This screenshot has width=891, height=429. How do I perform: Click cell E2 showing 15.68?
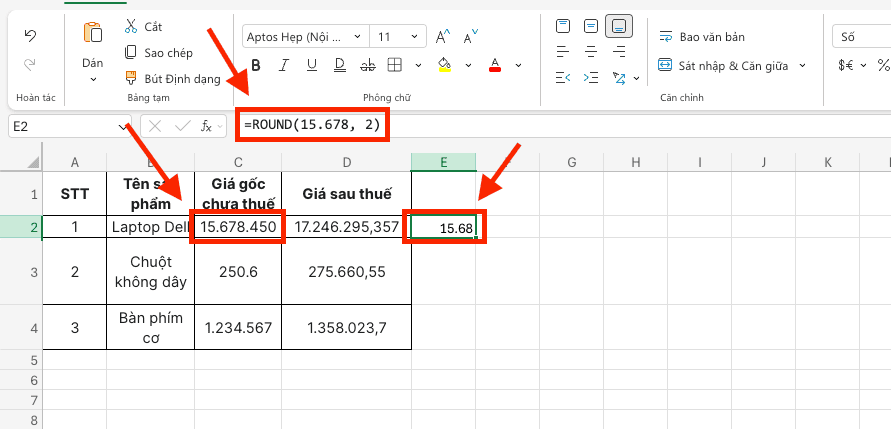[x=444, y=227]
